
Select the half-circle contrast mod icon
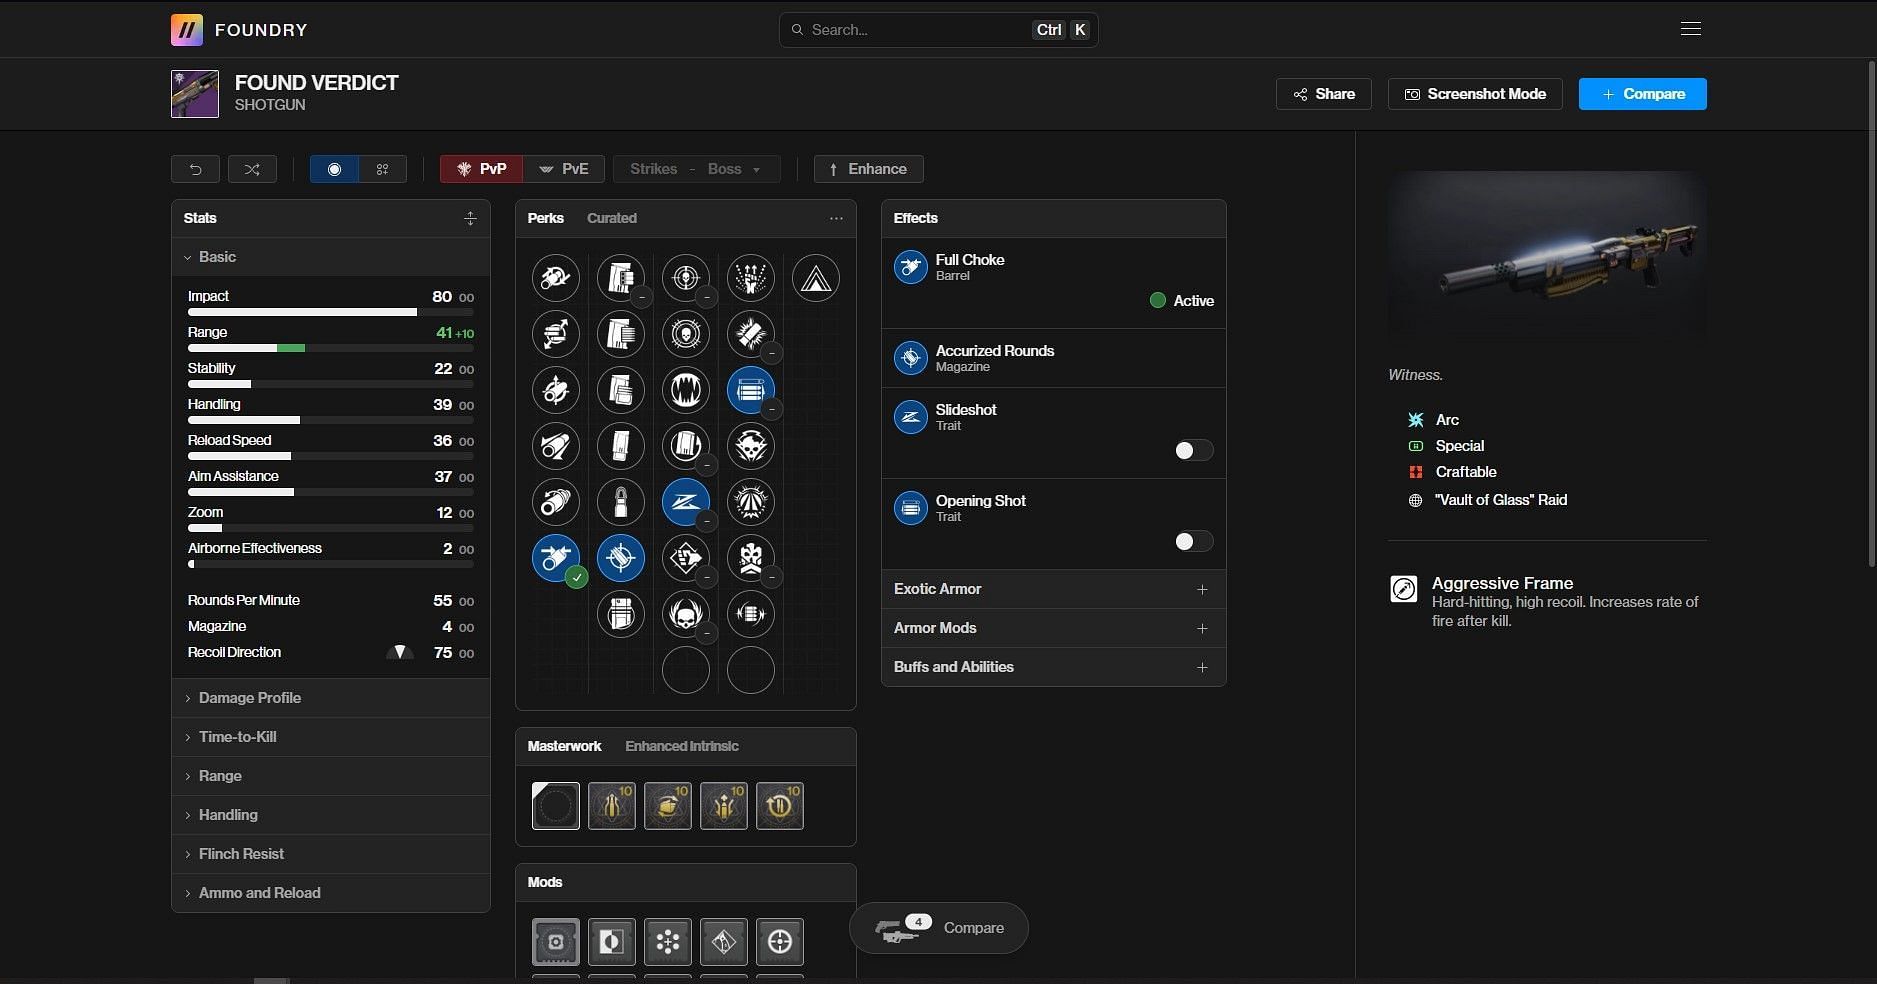[x=611, y=941]
